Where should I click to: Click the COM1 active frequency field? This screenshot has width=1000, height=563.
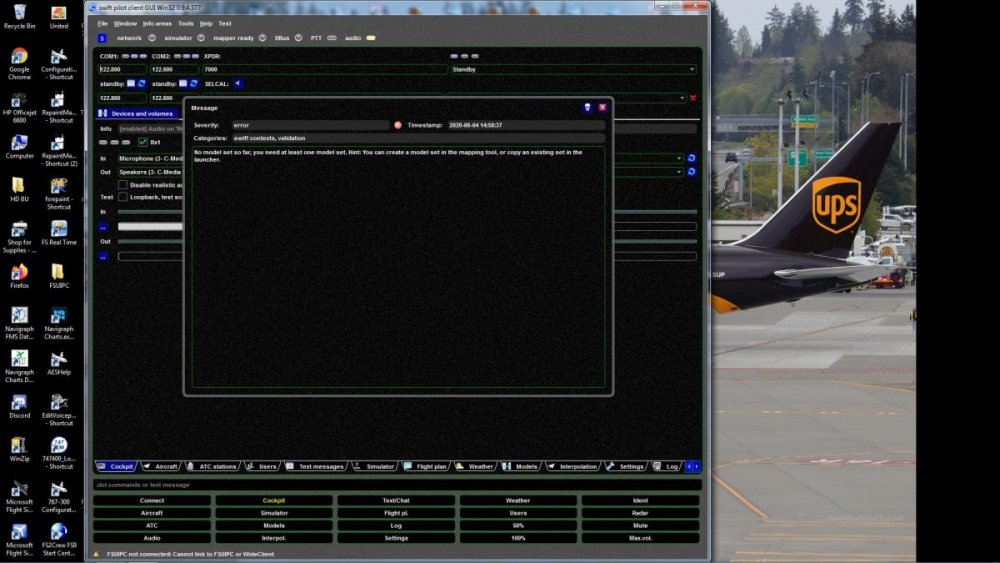[122, 69]
